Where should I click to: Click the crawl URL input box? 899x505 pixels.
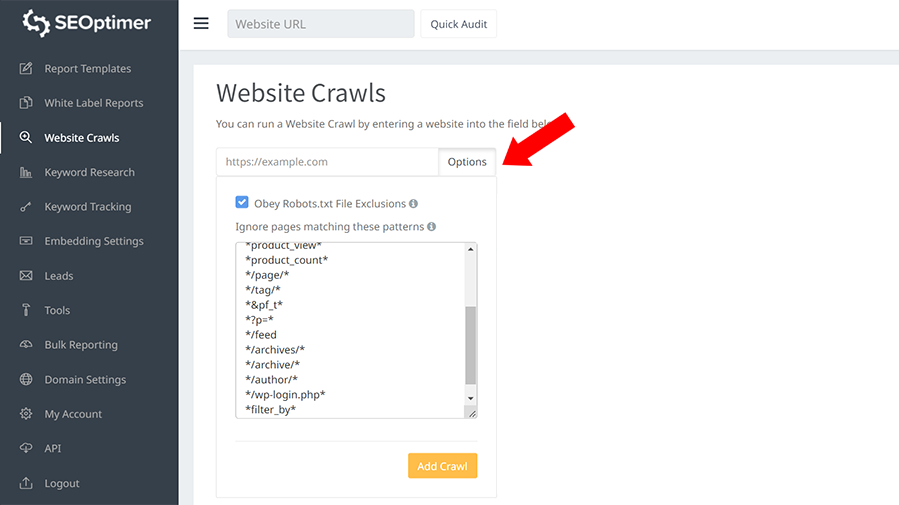pos(327,162)
